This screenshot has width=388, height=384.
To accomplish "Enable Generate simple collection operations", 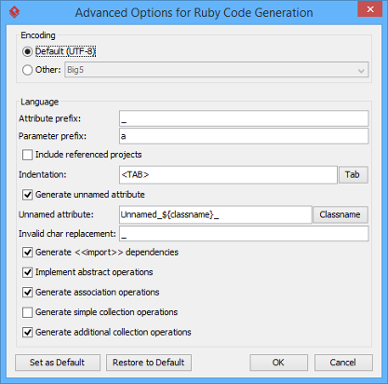I will coord(27,312).
